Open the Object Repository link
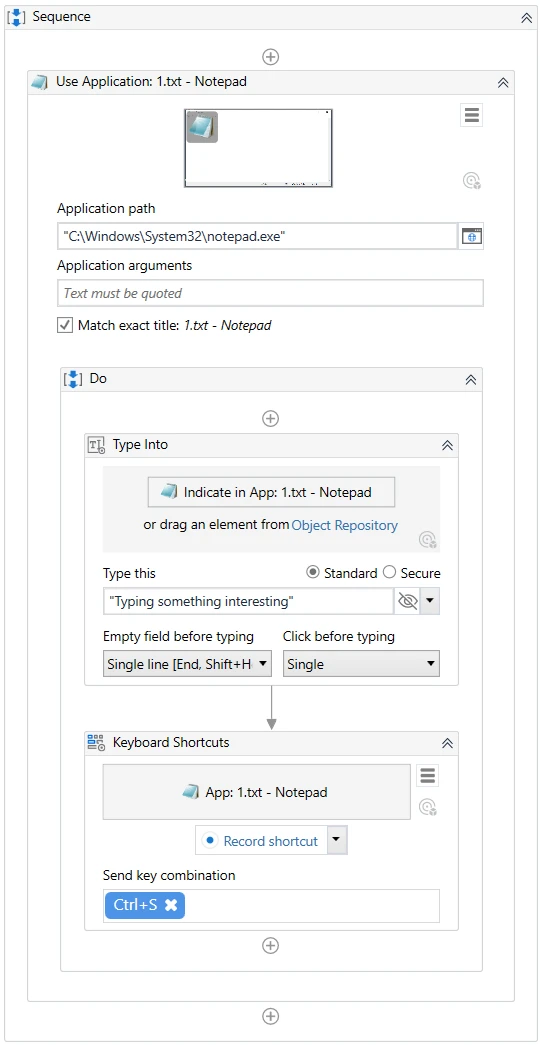Viewport: 540px width, 1045px height. (x=345, y=525)
